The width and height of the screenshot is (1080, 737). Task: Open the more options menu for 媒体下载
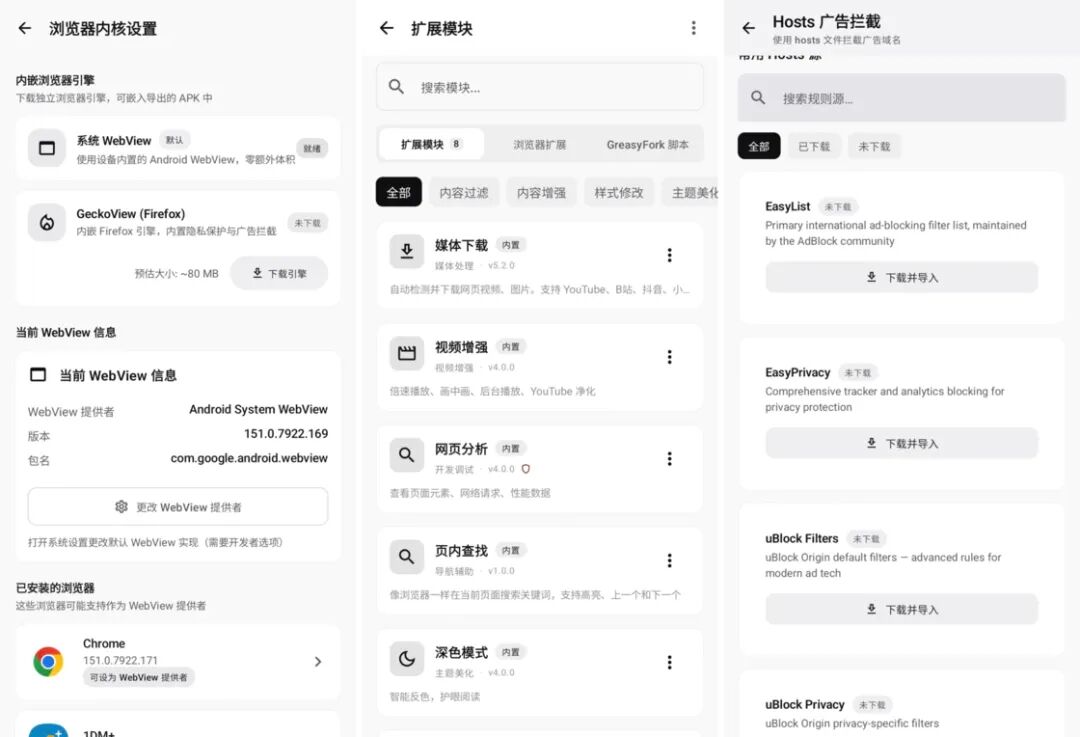[669, 255]
